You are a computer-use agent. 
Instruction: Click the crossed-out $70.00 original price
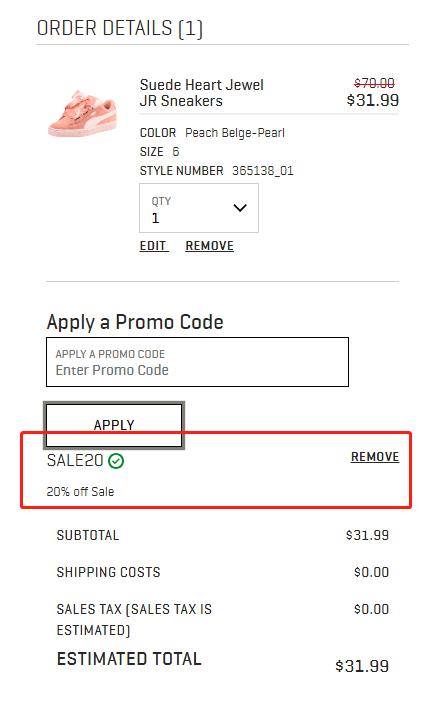pos(374,83)
